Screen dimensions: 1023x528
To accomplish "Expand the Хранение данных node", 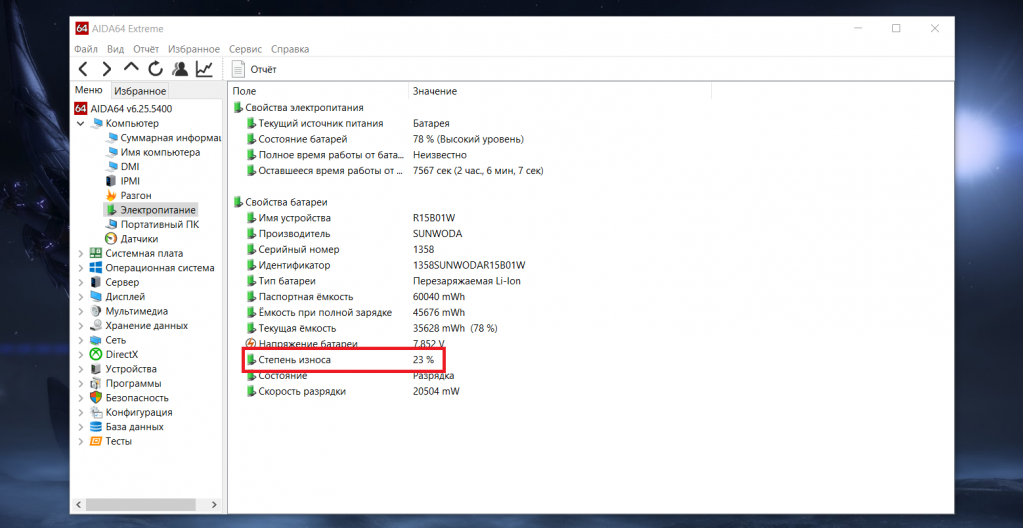I will (81, 326).
